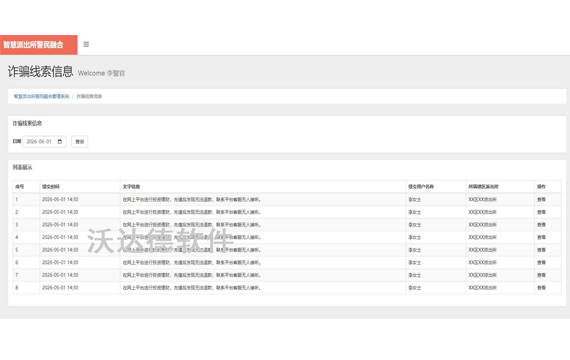Select the submit time in row 1
Viewport: 570px width, 360px height.
[x=60, y=199]
